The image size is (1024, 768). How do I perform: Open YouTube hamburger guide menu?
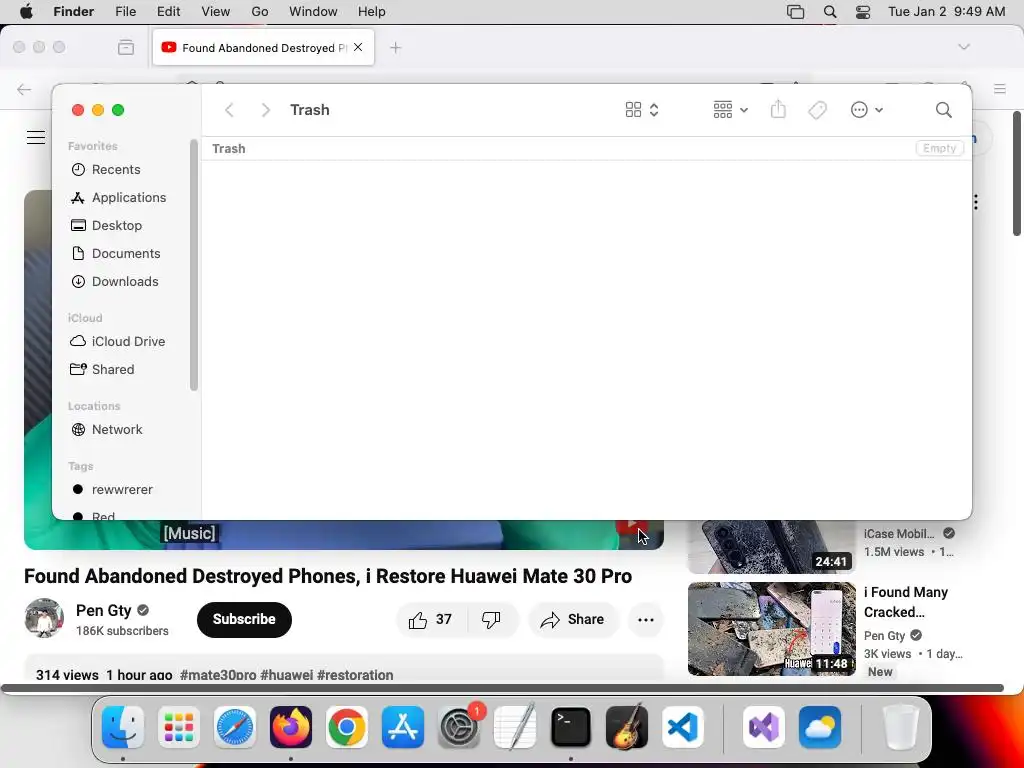36,137
